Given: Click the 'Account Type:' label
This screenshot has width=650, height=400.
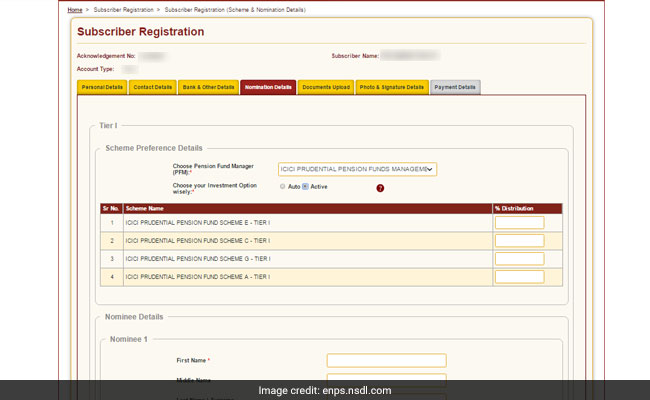Looking at the screenshot, I should coord(95,69).
